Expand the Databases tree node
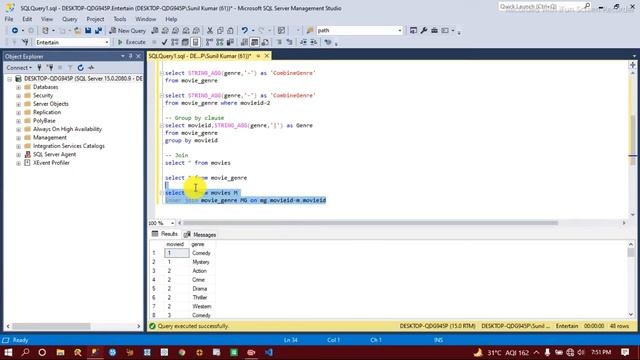 tap(18, 87)
